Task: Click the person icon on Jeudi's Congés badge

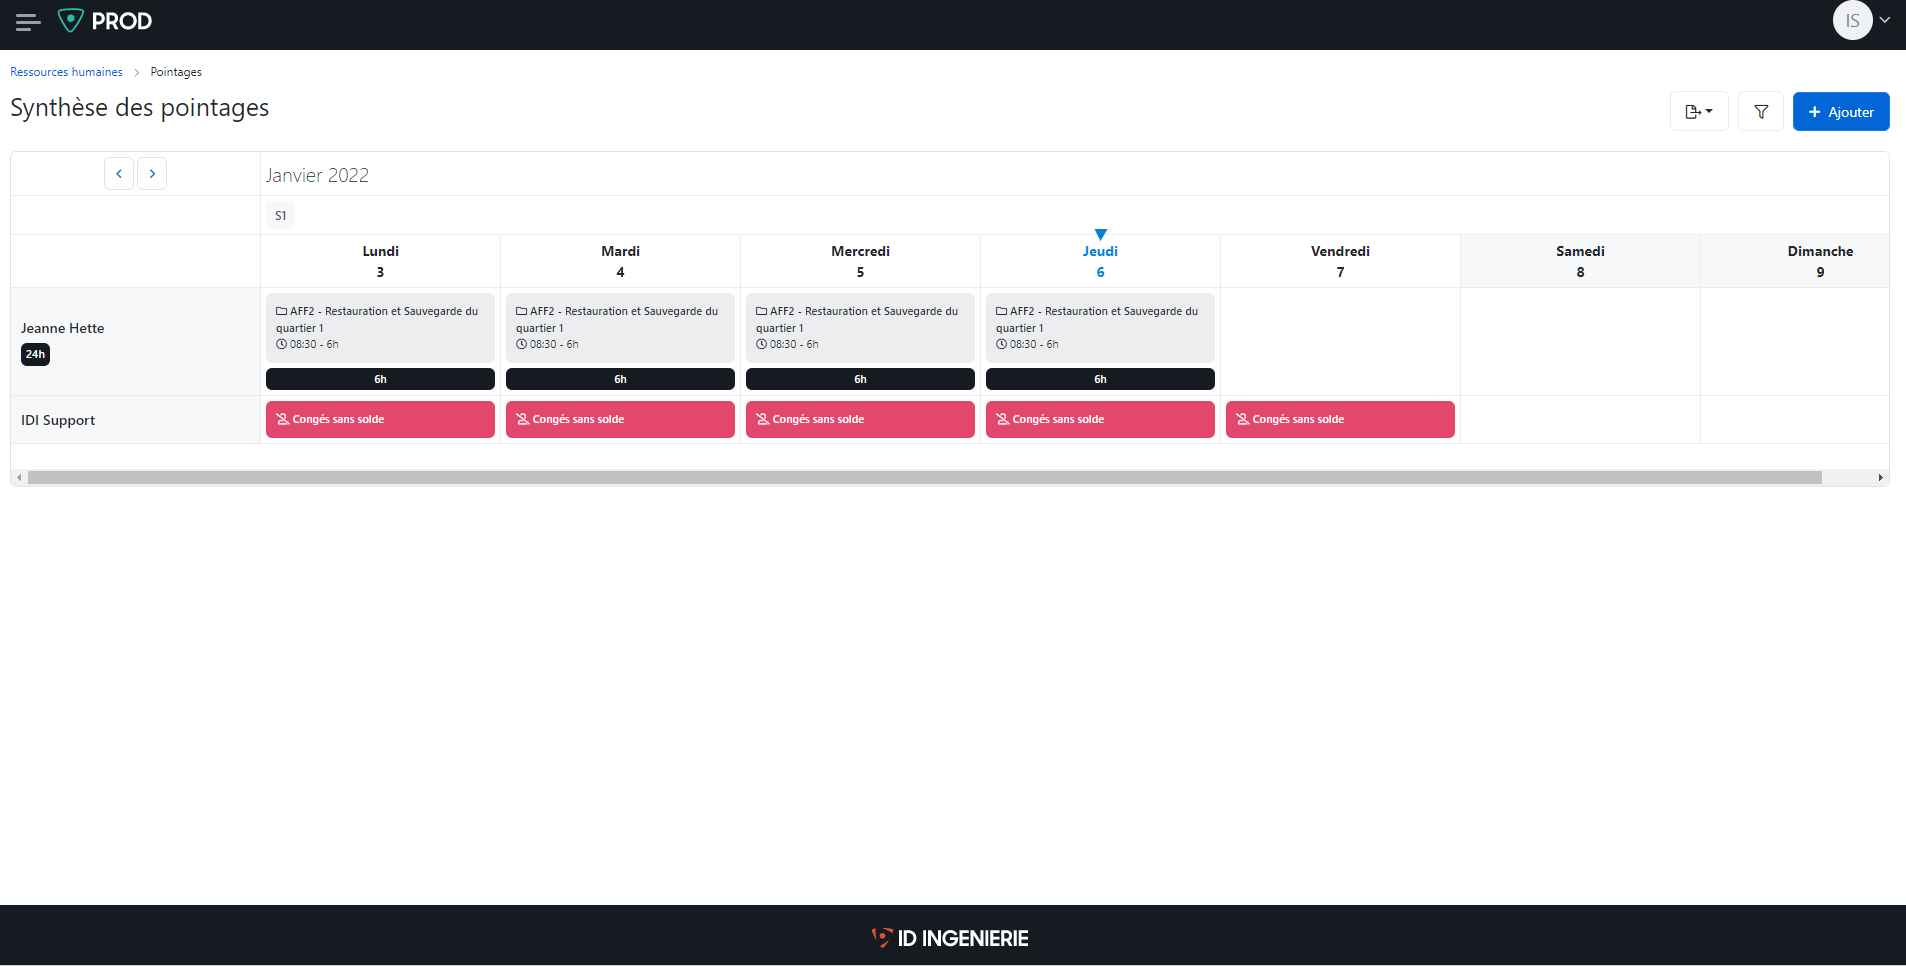Action: pyautogui.click(x=1001, y=419)
